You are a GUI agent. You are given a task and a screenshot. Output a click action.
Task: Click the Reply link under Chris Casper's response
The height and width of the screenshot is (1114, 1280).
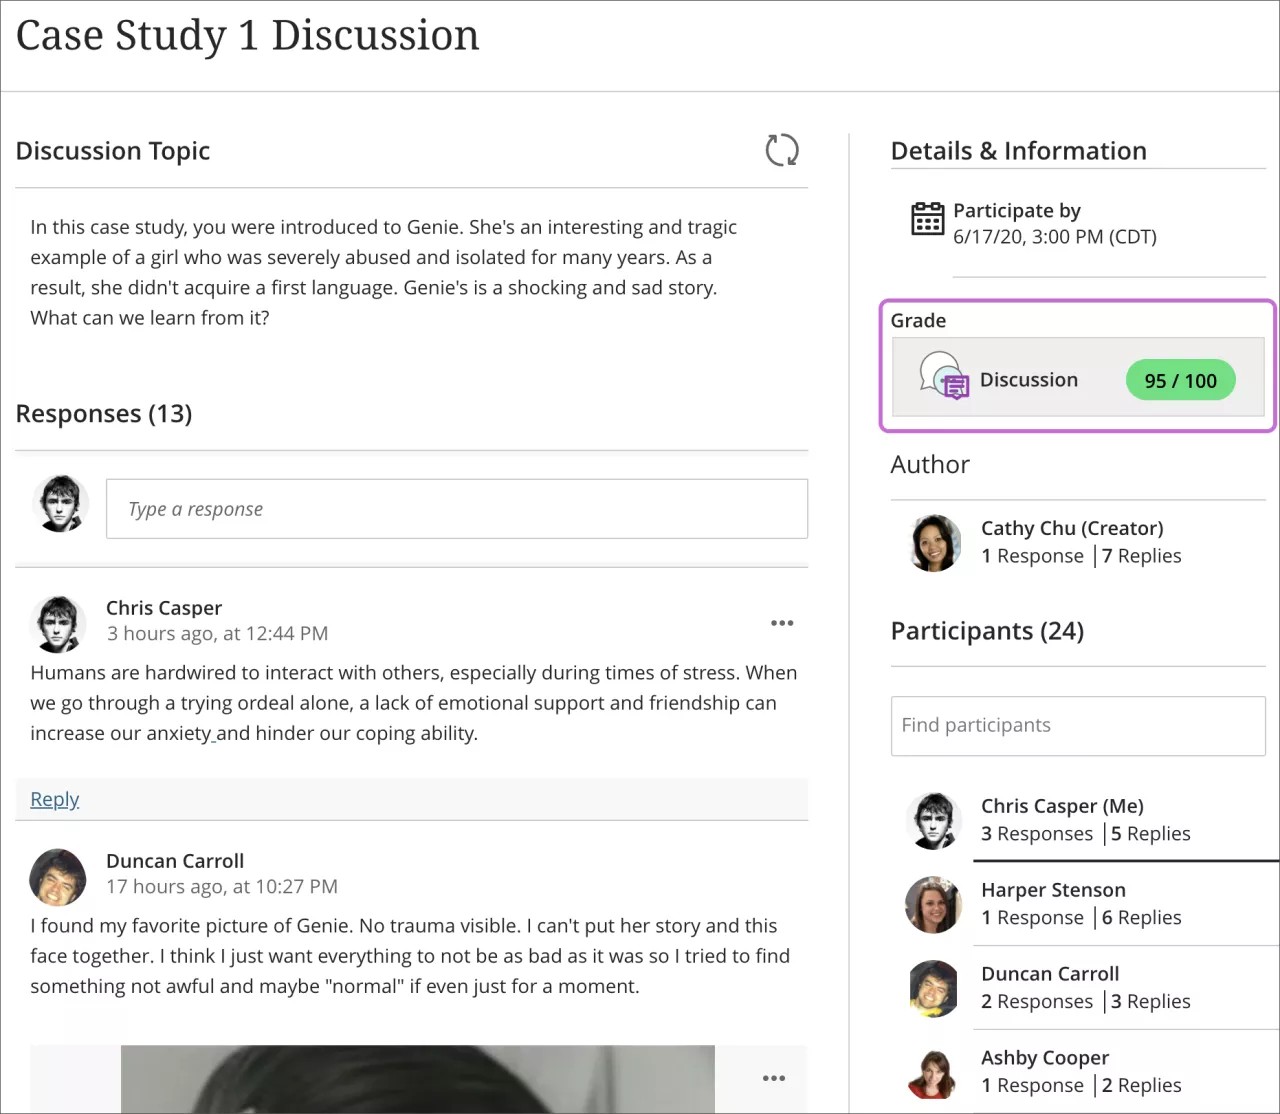pos(54,799)
